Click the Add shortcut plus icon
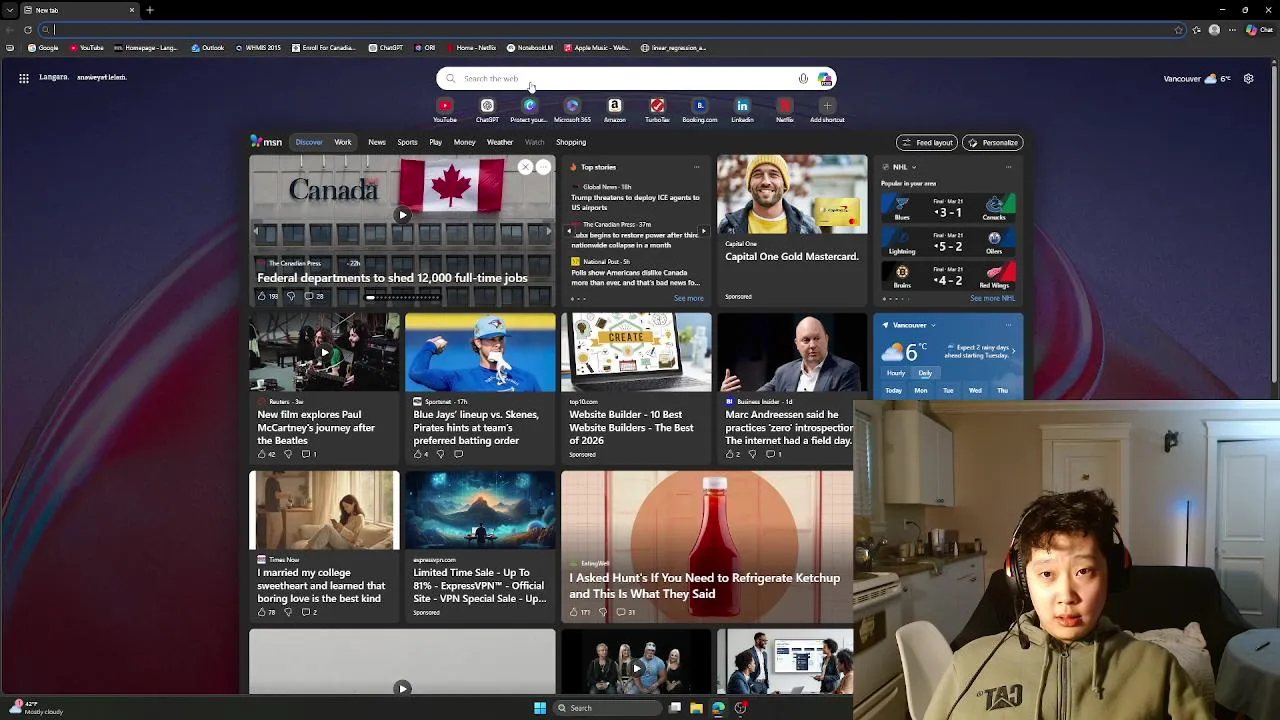1280x720 pixels. coord(827,106)
